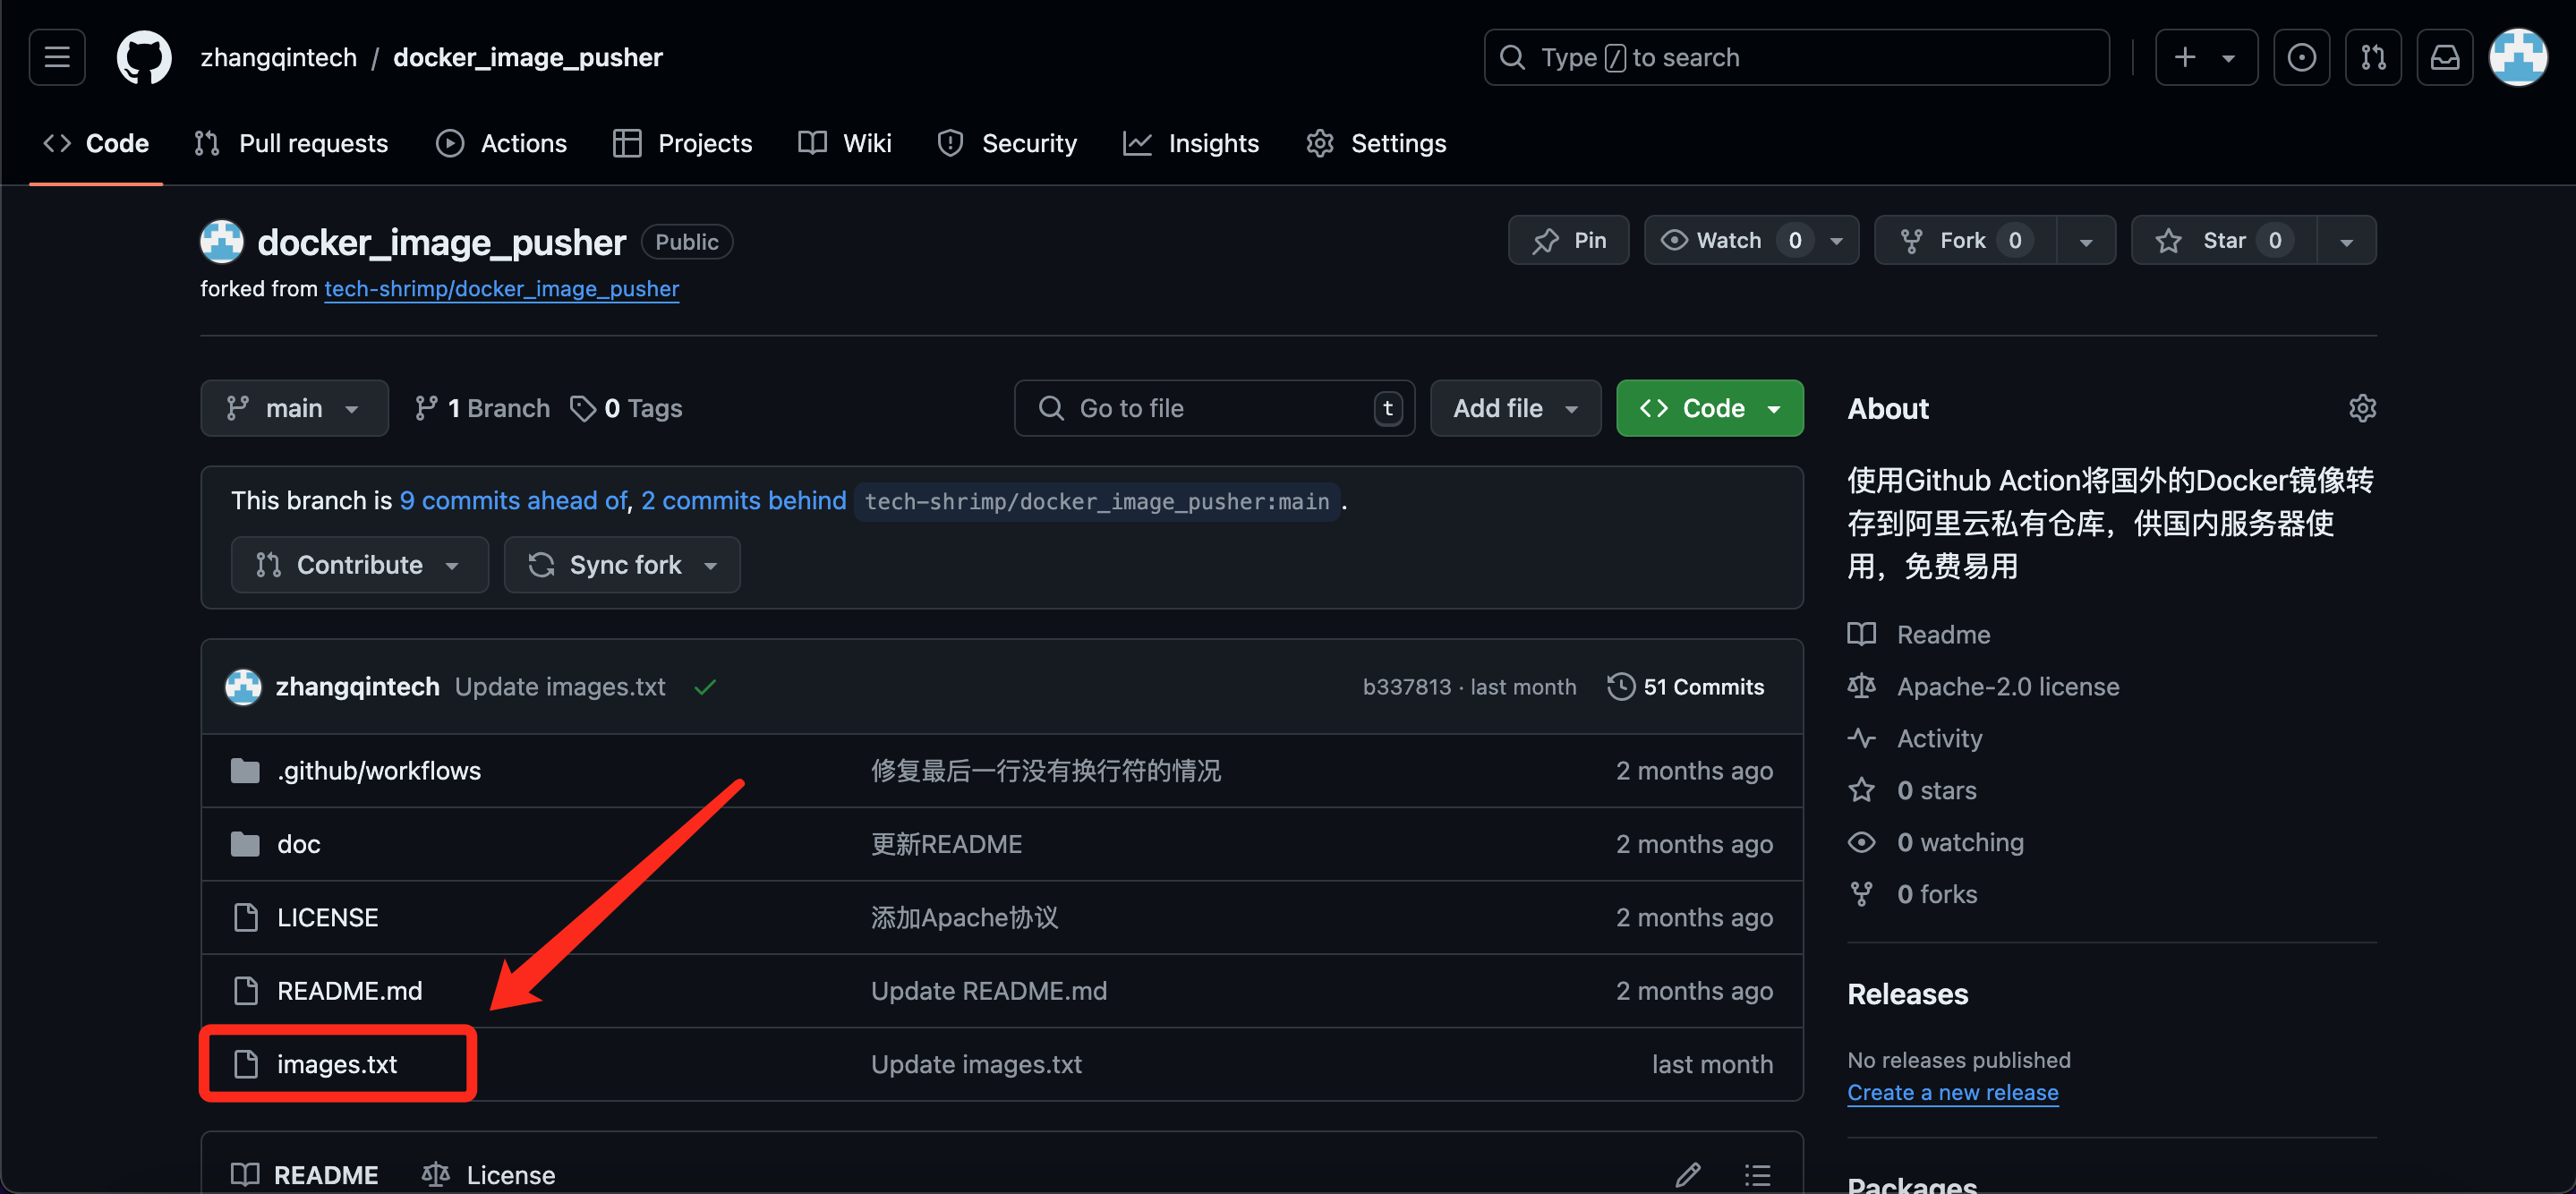Open the notifications inbox icon

(2444, 57)
